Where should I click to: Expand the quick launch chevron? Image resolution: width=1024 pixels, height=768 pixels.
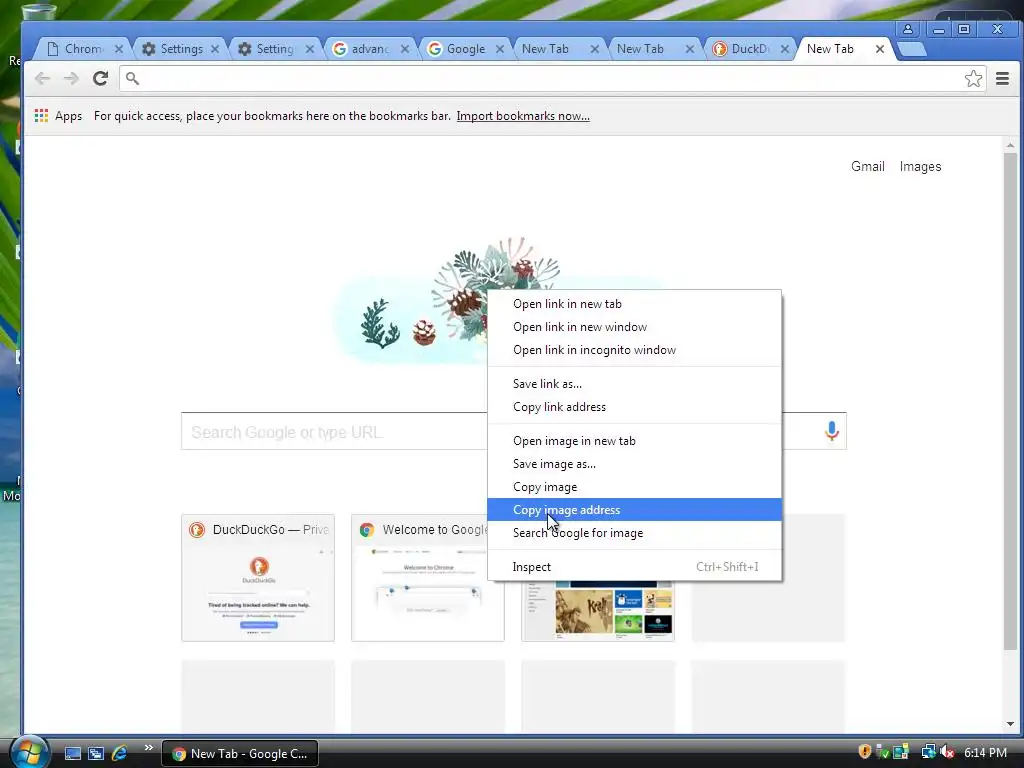[148, 748]
